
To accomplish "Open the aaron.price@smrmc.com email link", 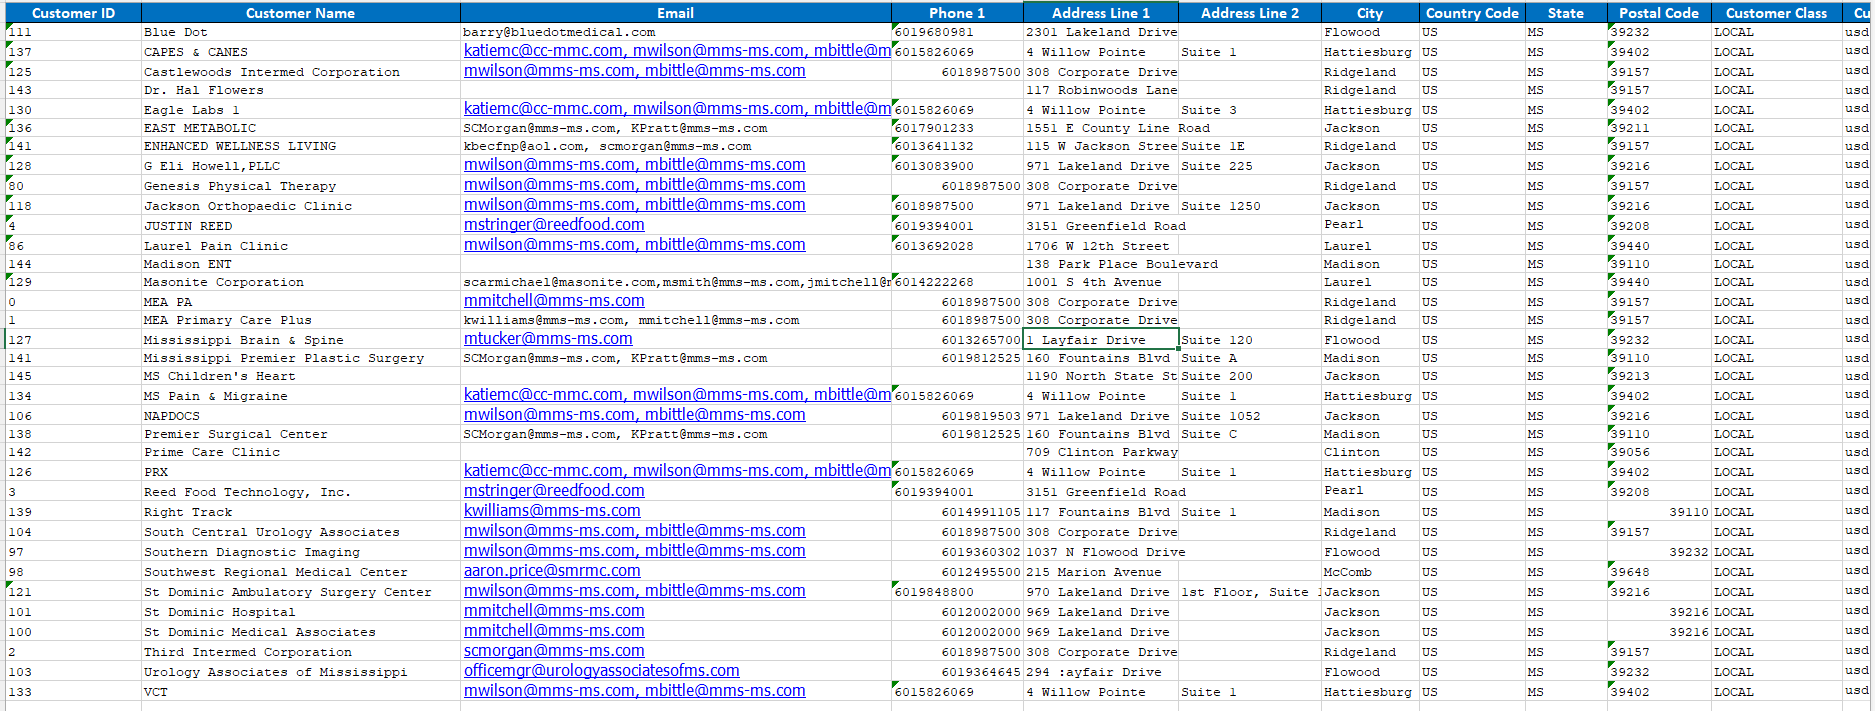I will [x=552, y=571].
